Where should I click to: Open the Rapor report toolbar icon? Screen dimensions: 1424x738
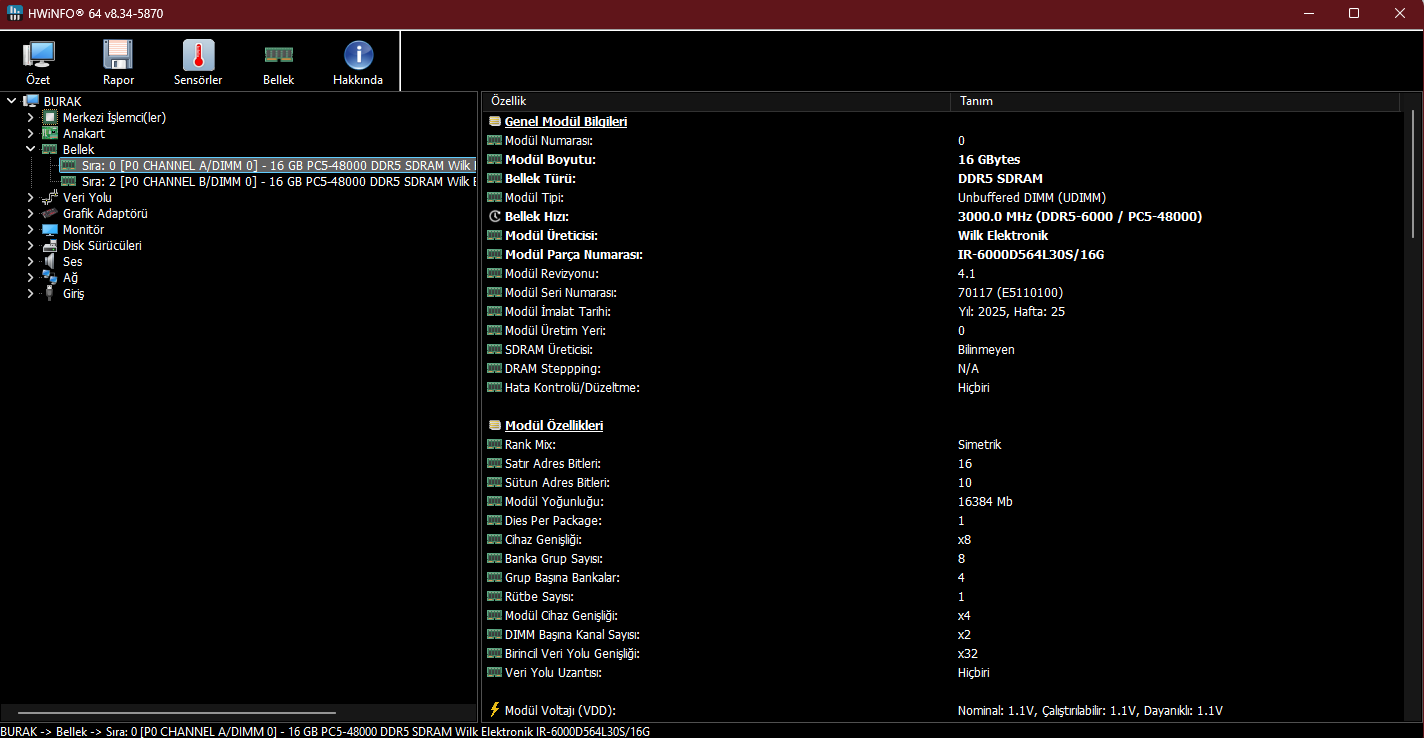click(x=118, y=55)
